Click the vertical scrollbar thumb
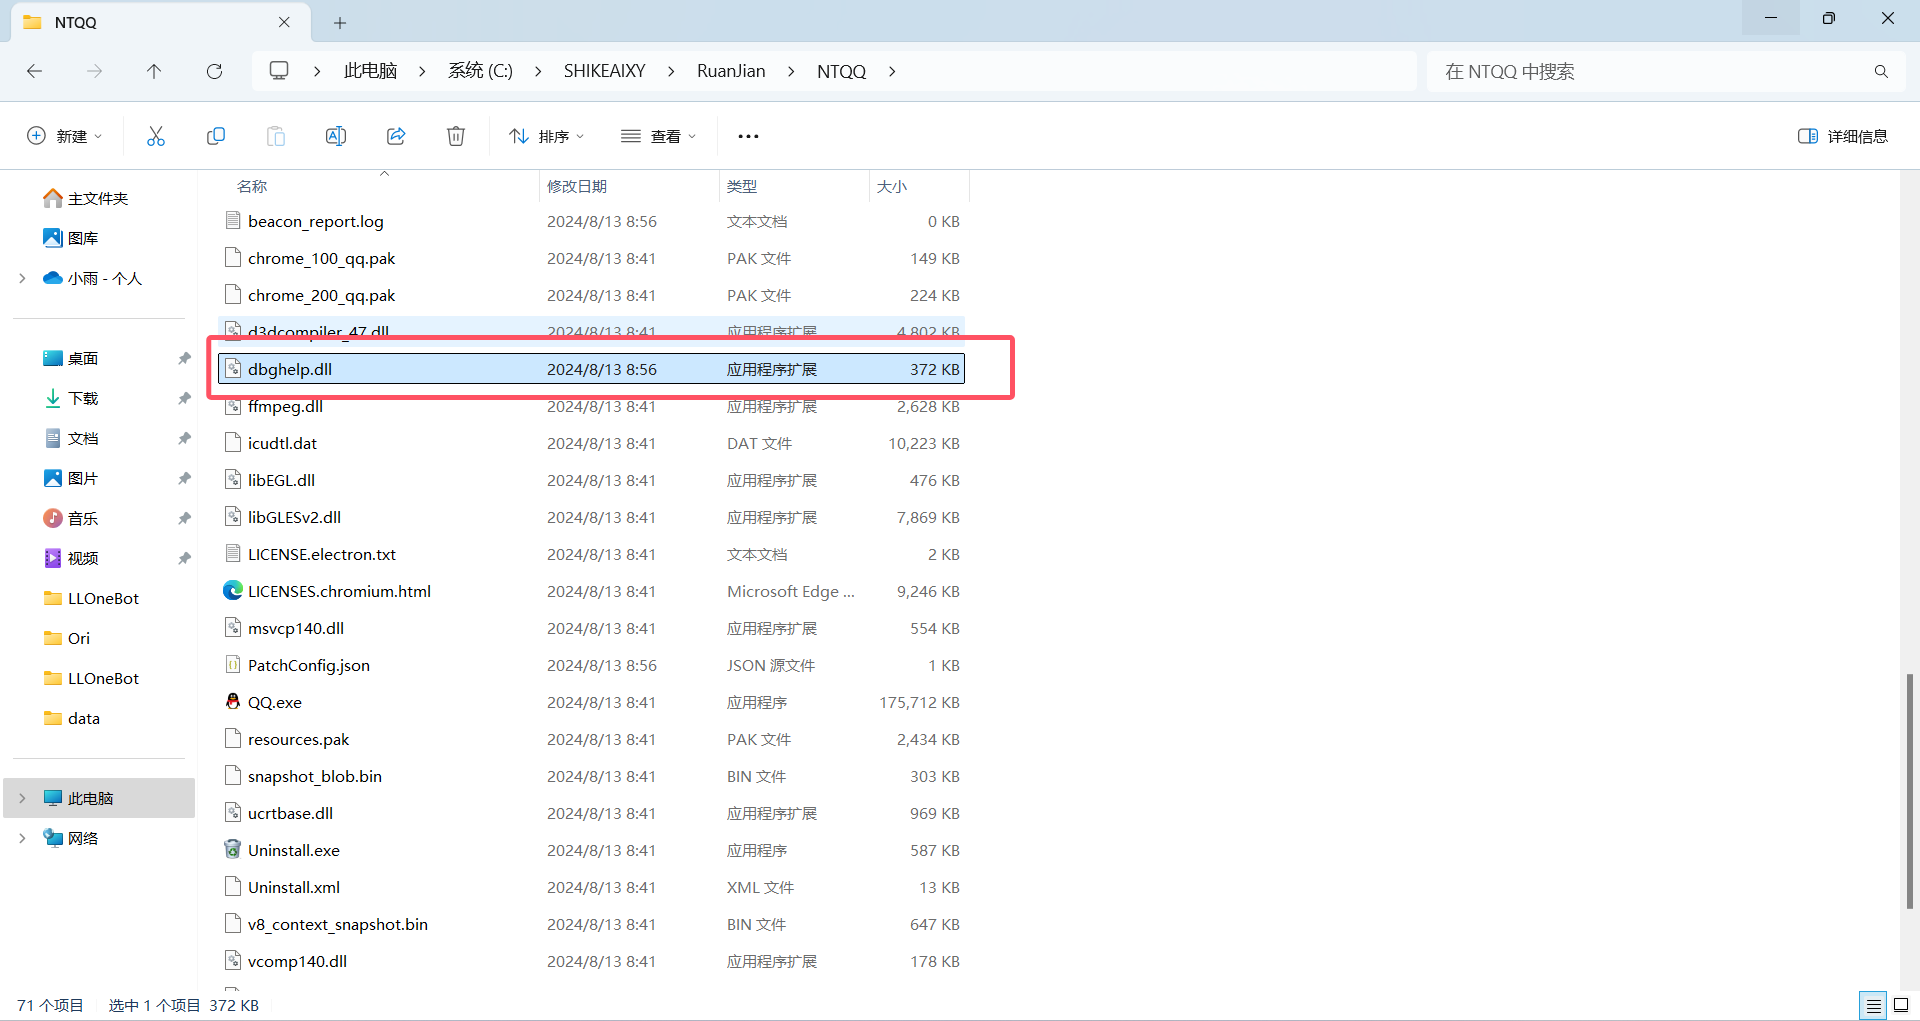1920x1021 pixels. click(1909, 790)
